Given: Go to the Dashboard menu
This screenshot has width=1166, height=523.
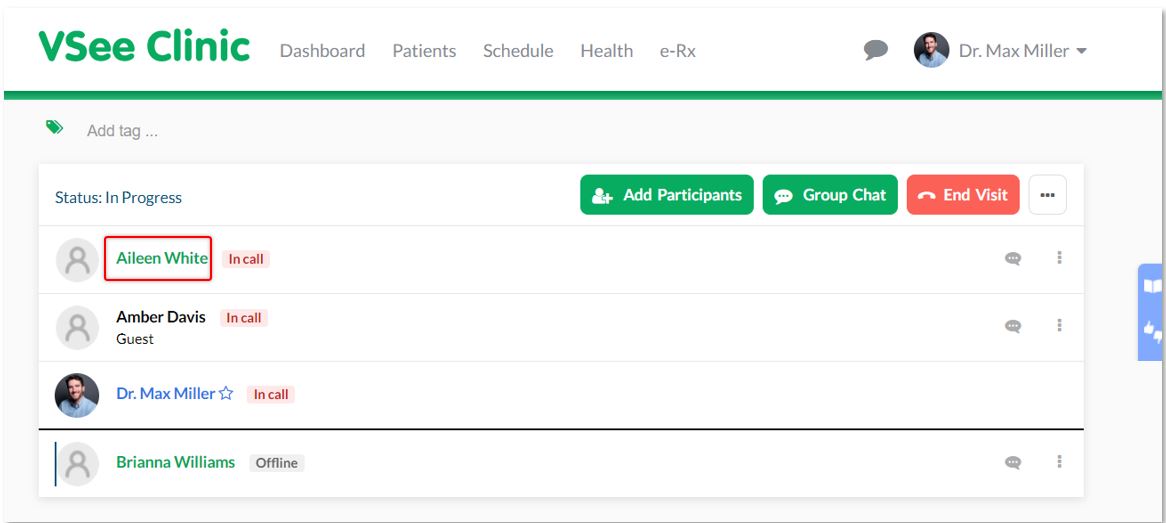Looking at the screenshot, I should point(322,51).
